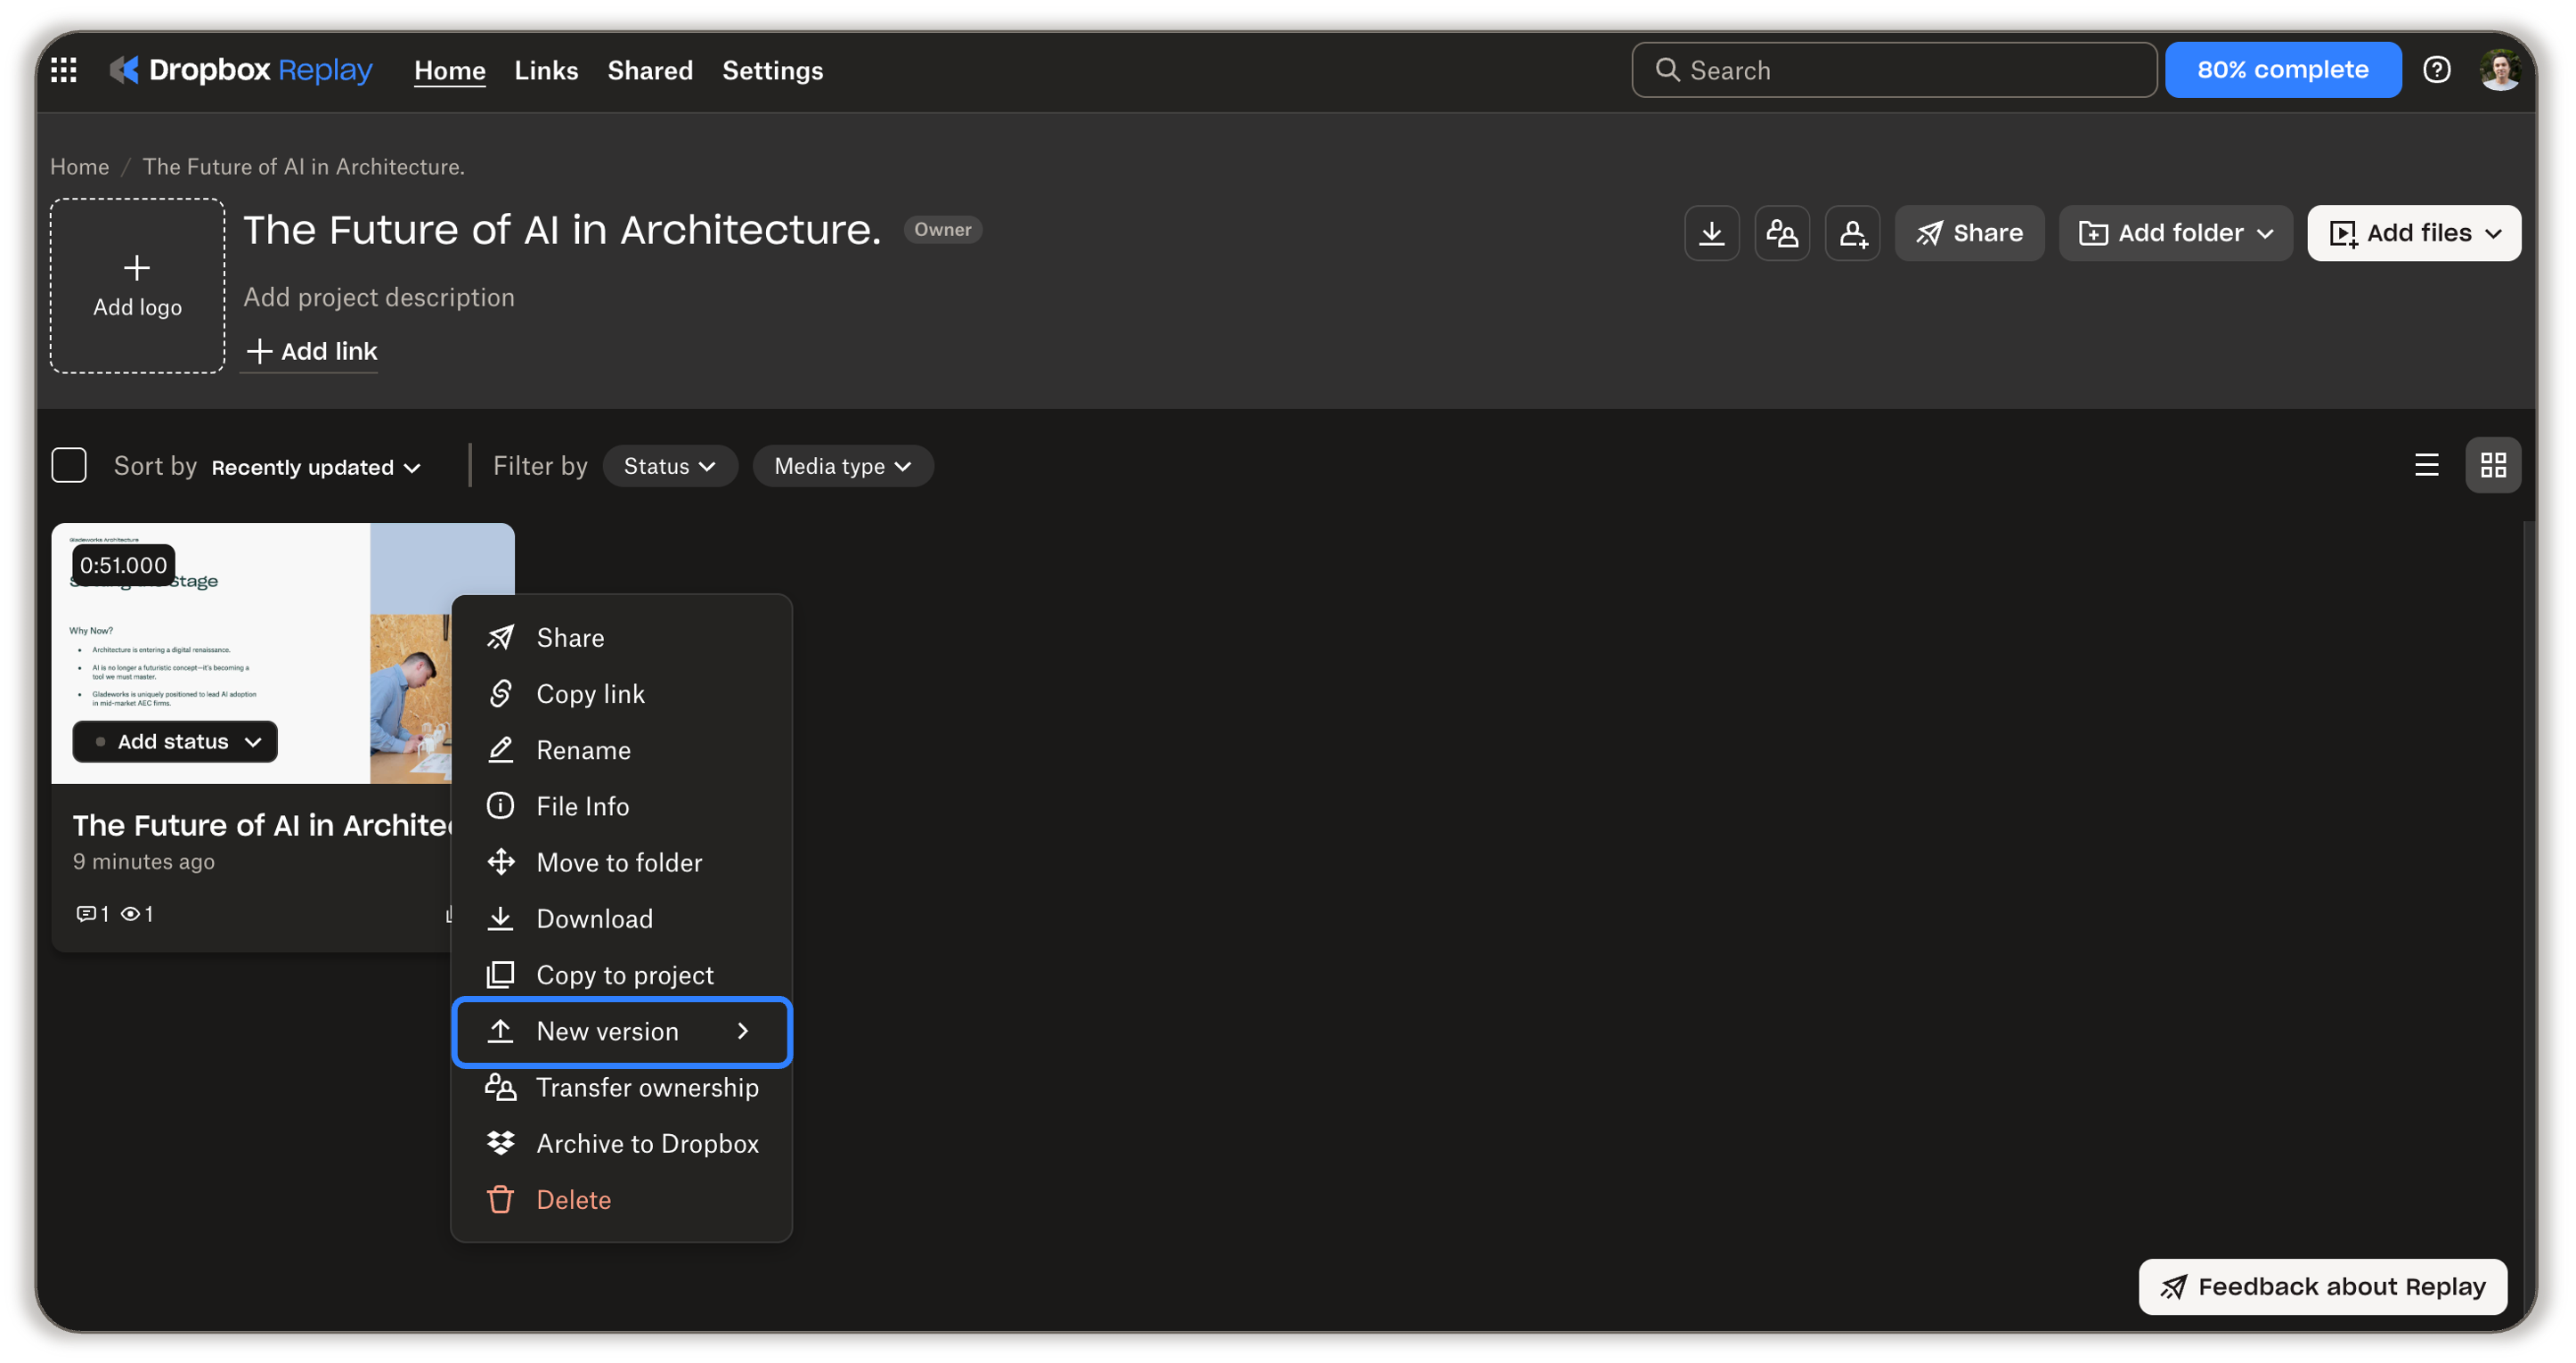Expand the New version submenu
The width and height of the screenshot is (2576, 1363).
[x=621, y=1032]
